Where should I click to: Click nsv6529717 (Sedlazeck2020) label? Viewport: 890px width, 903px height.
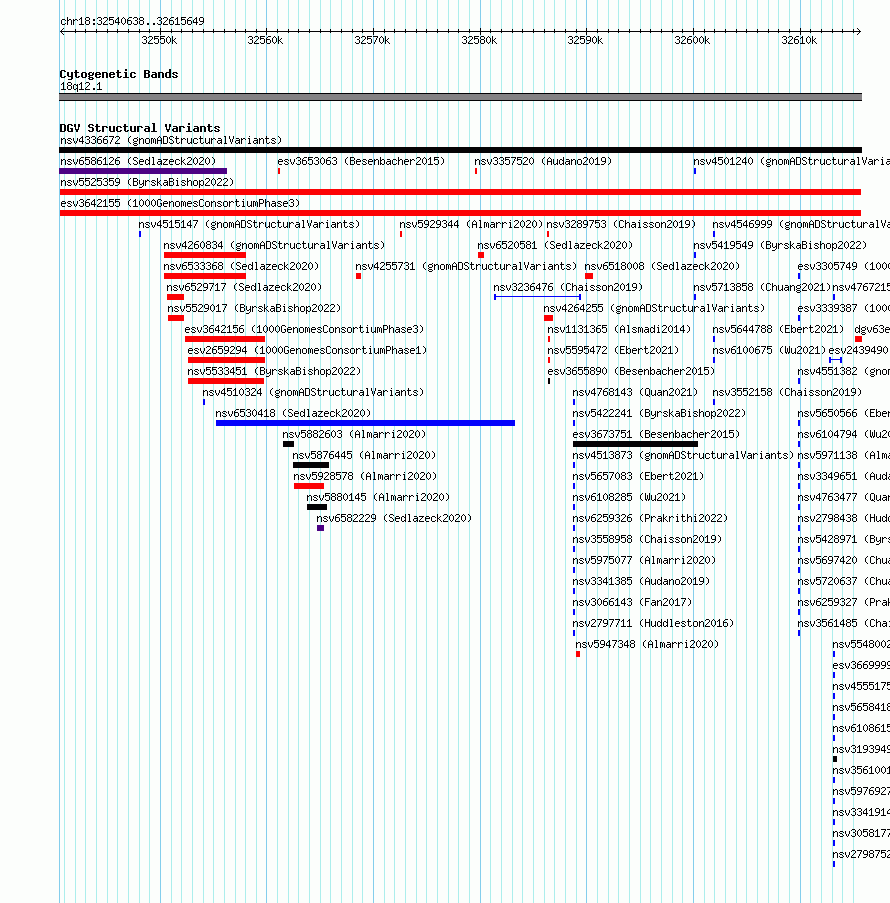pyautogui.click(x=244, y=287)
